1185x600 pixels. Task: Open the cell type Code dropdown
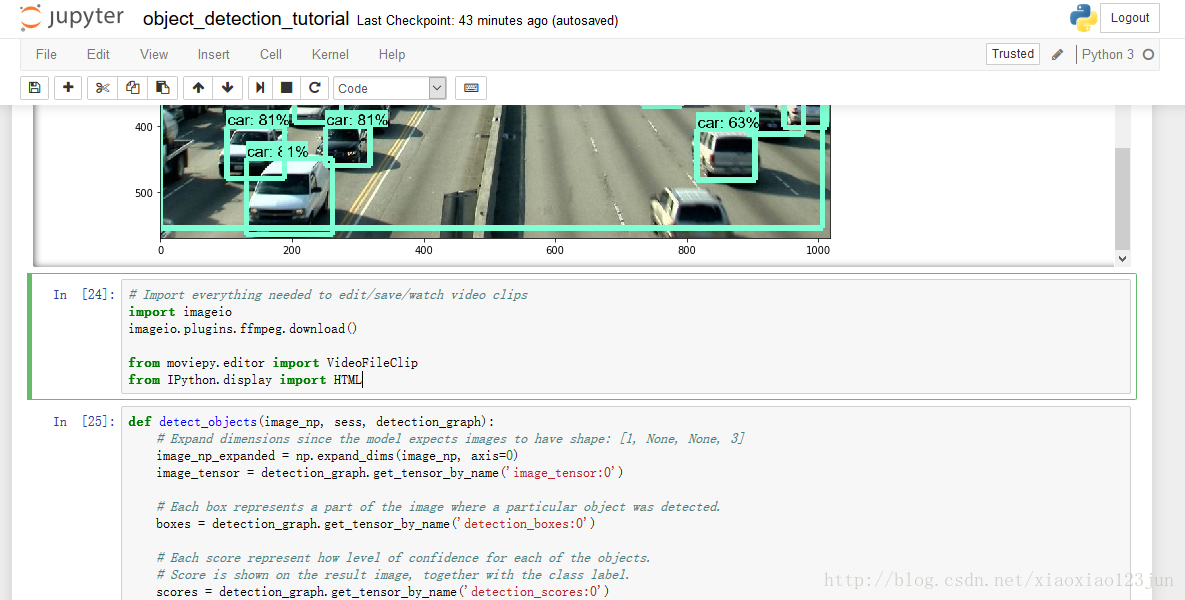(389, 88)
